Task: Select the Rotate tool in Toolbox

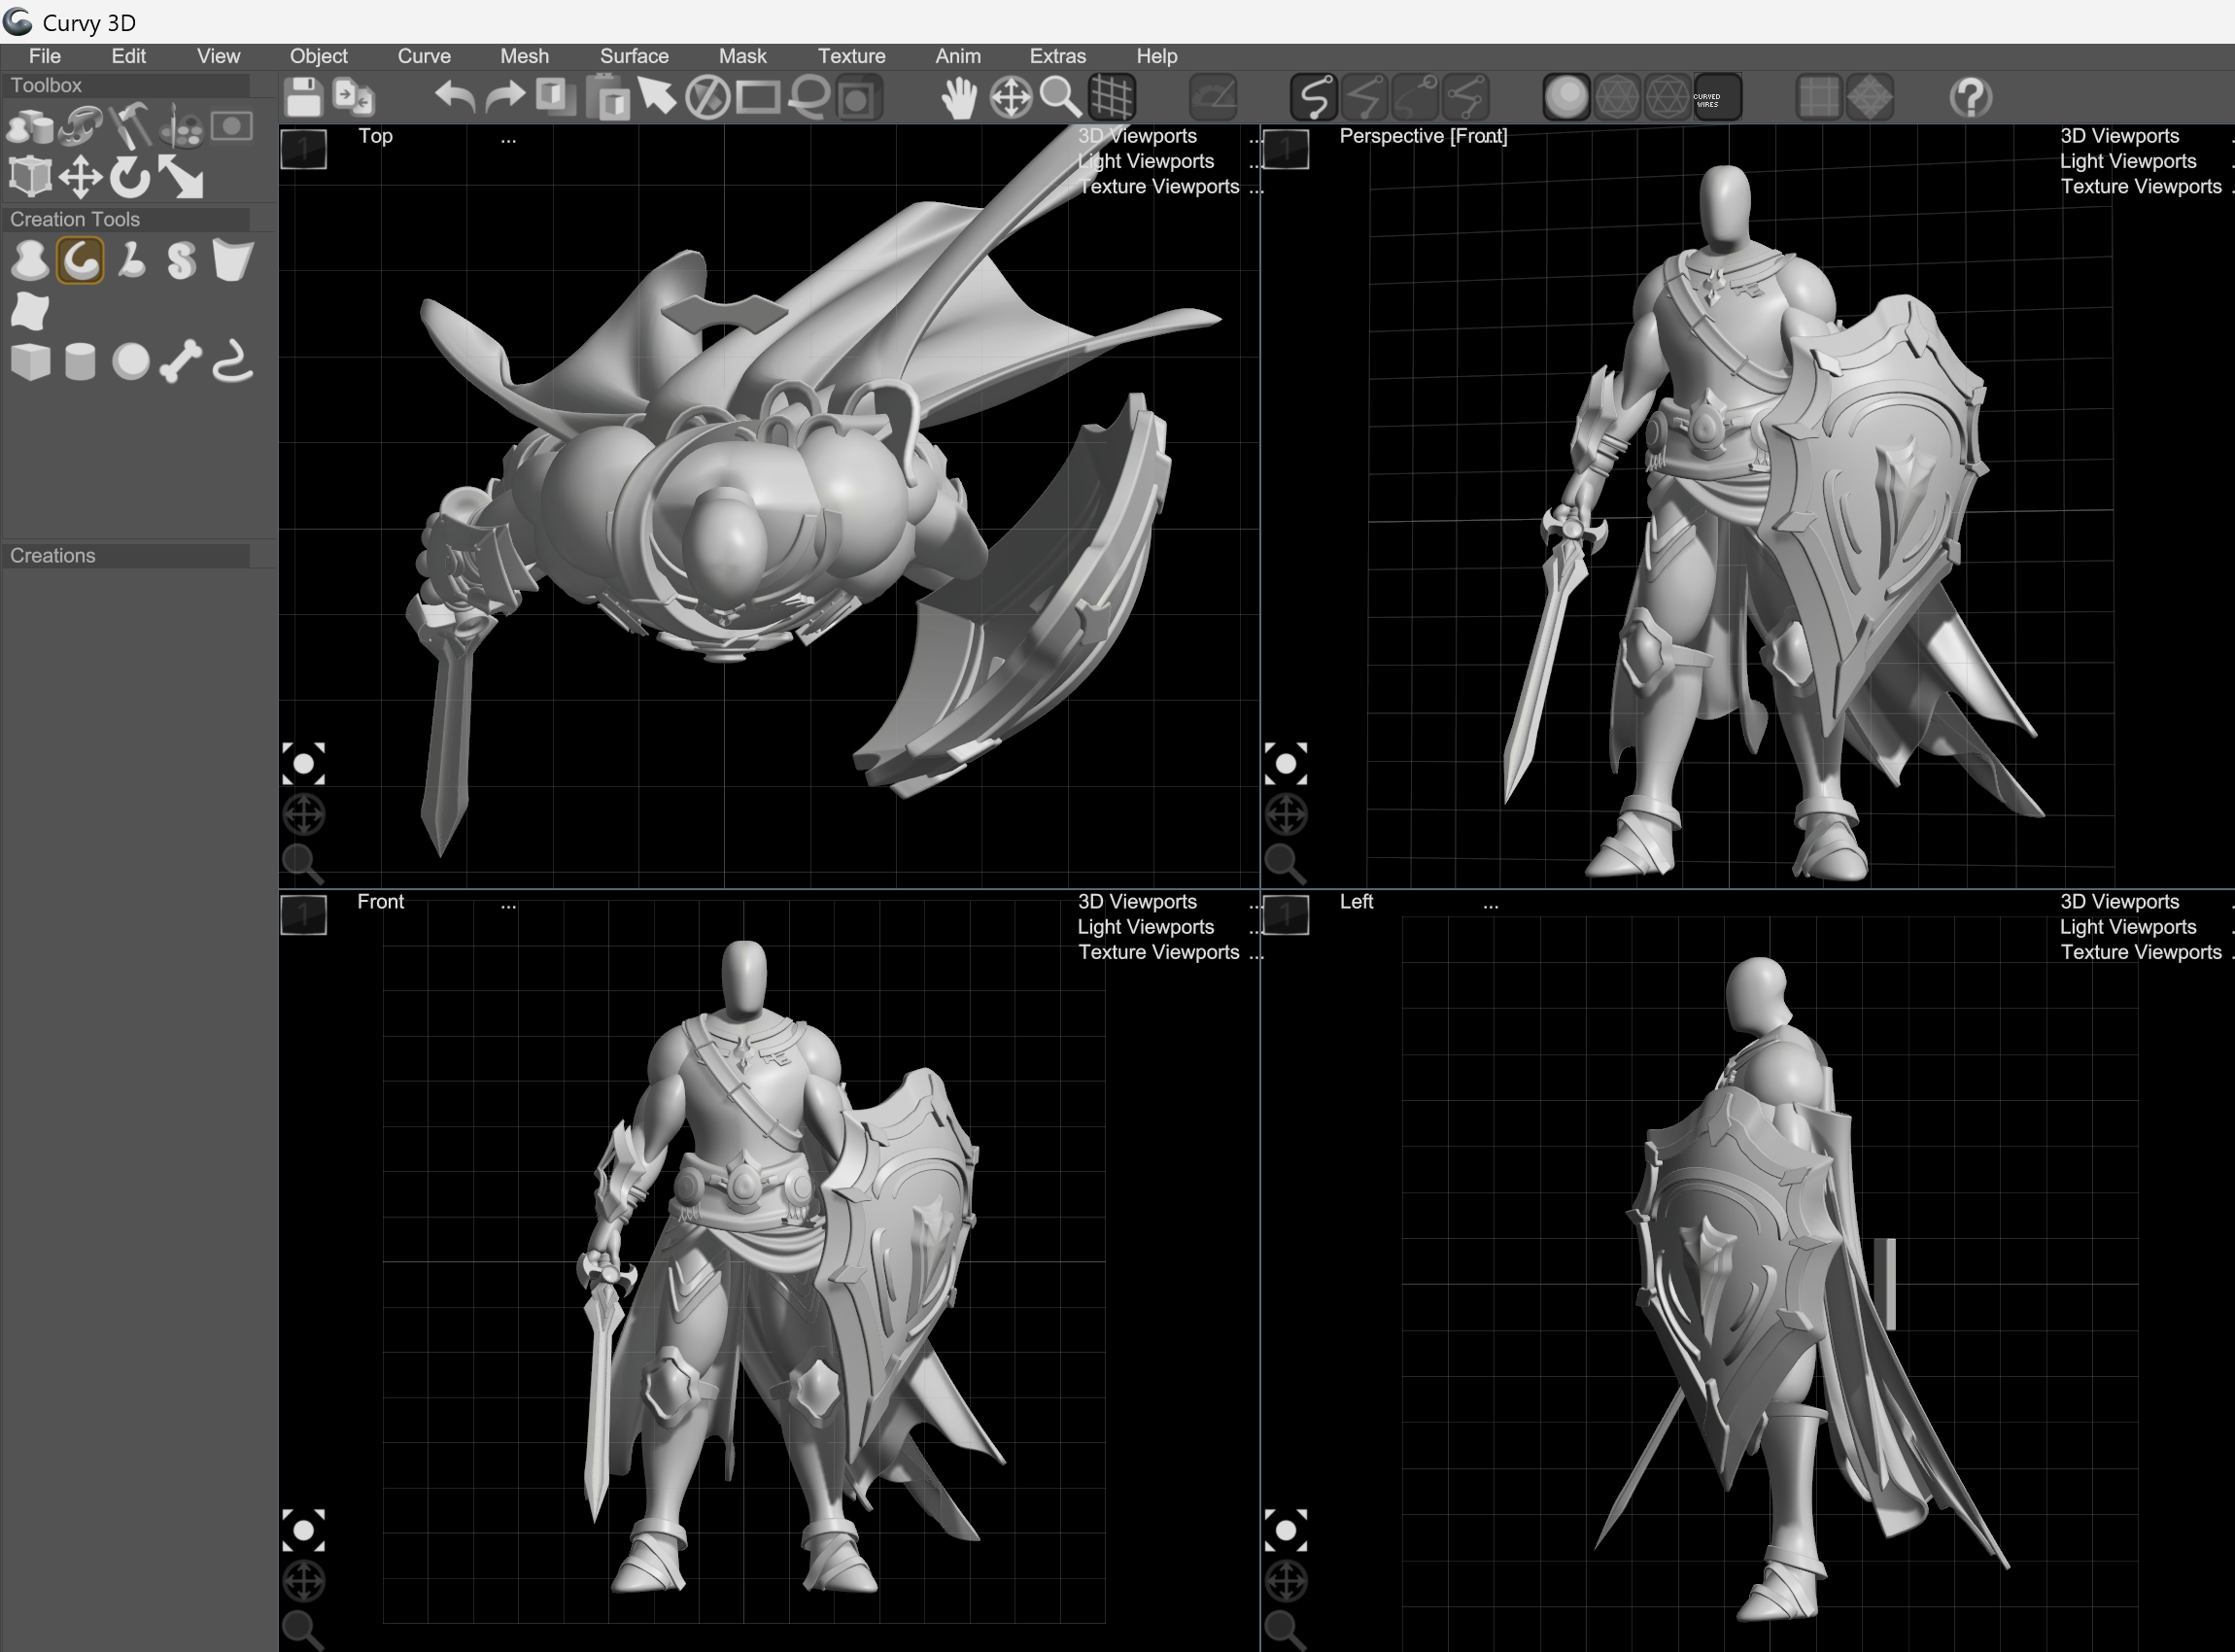Action: click(x=130, y=178)
